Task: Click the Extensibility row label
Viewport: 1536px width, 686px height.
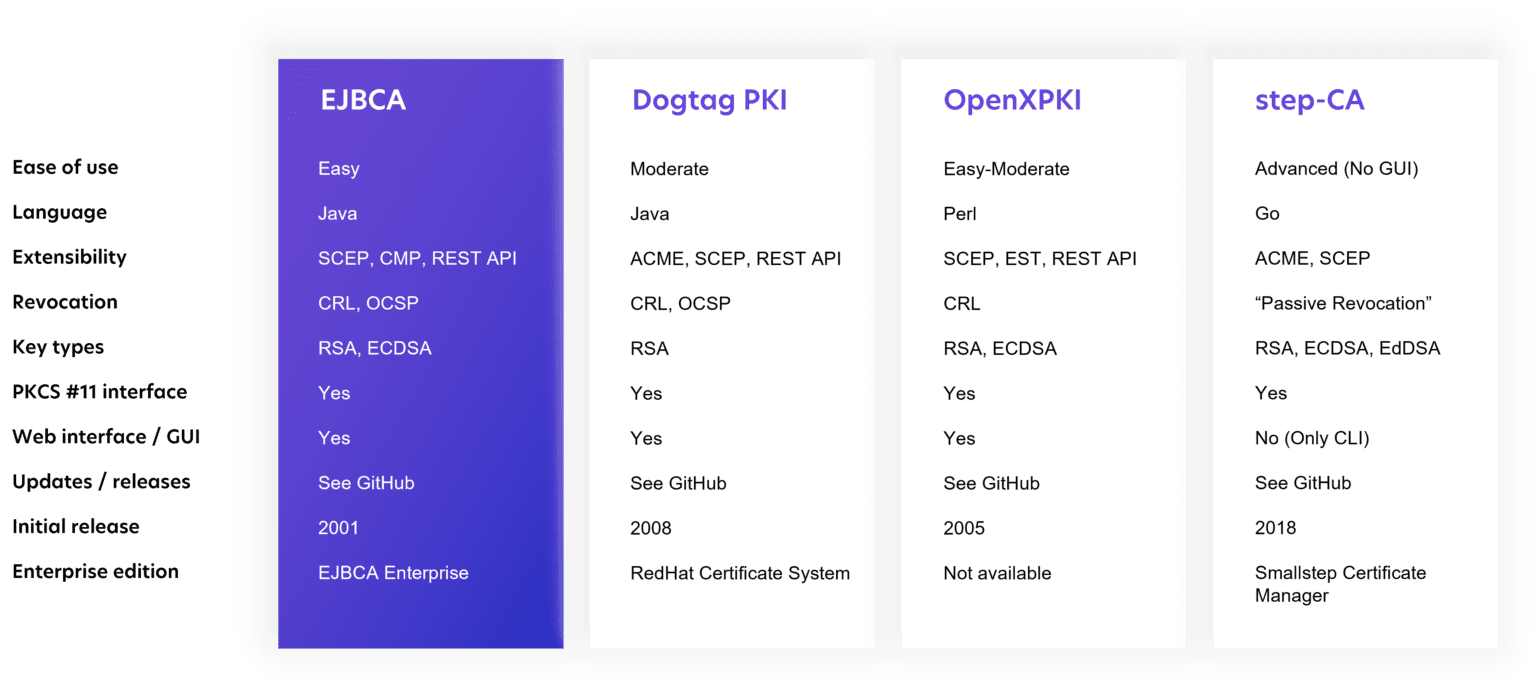Action: (x=68, y=257)
